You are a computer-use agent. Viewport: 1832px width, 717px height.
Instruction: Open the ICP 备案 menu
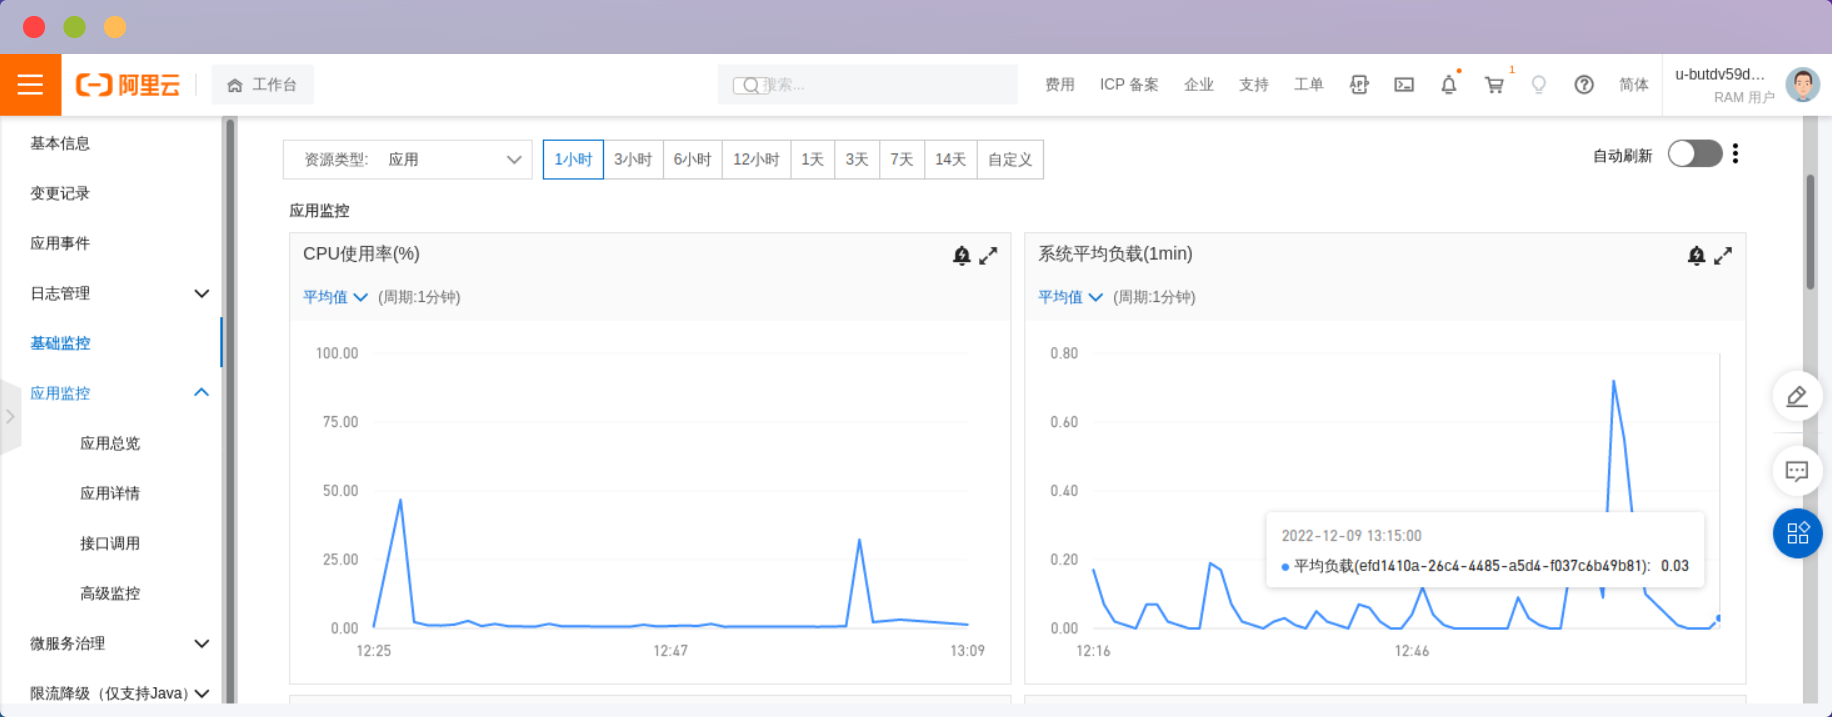[1129, 85]
